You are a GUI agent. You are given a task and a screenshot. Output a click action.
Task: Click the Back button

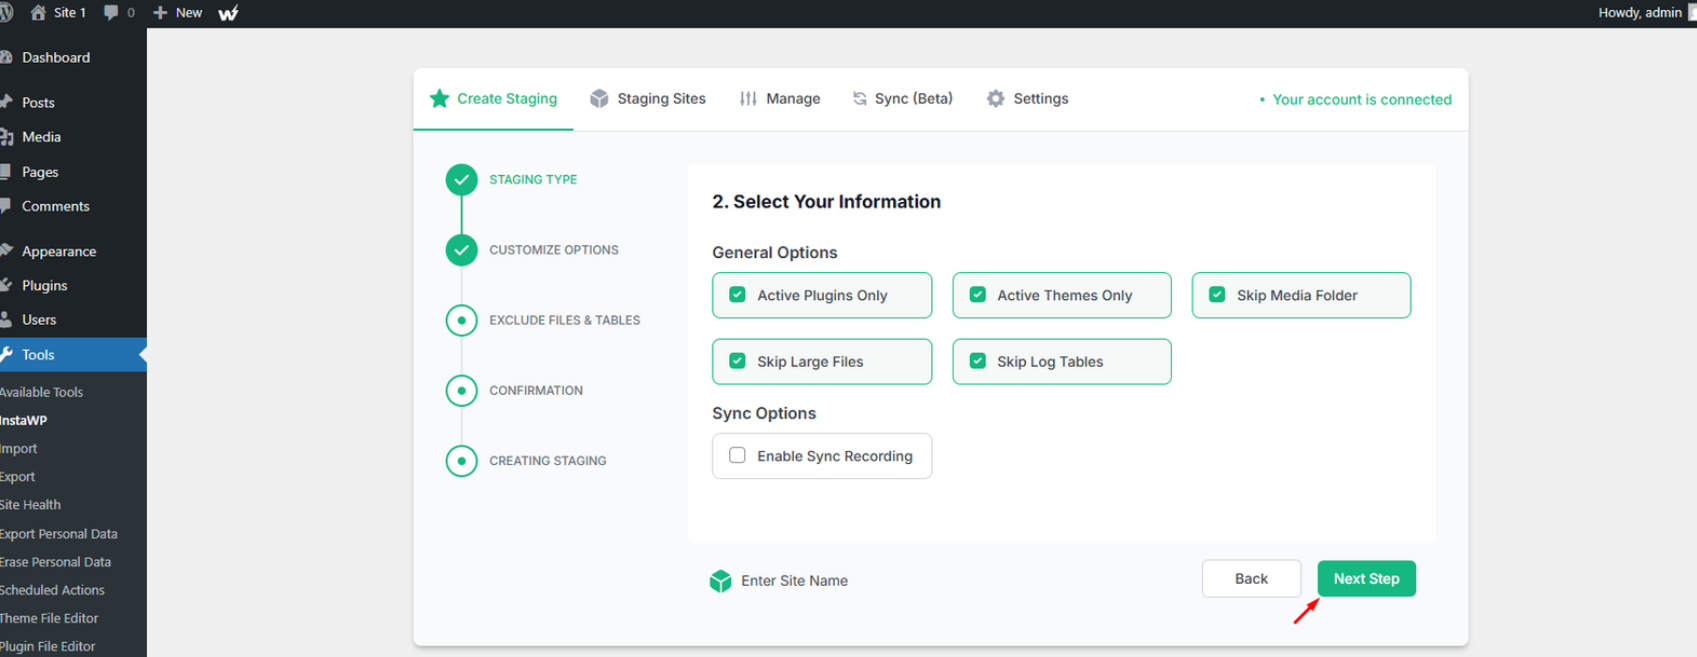(1251, 579)
